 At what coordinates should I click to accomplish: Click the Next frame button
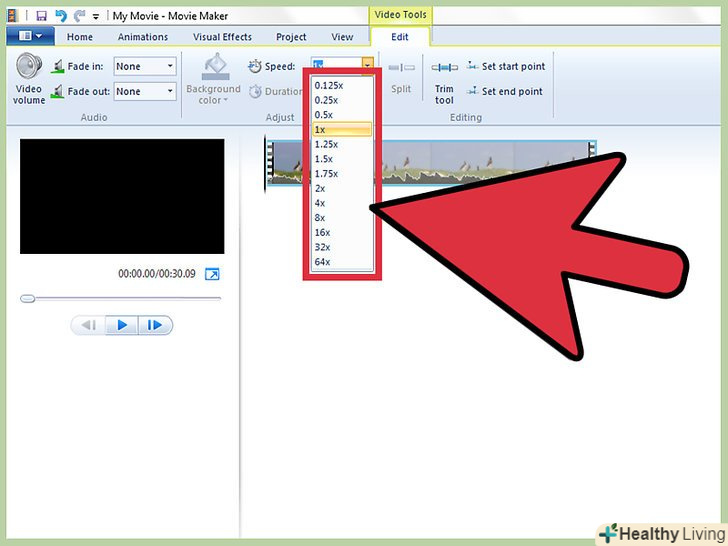156,325
